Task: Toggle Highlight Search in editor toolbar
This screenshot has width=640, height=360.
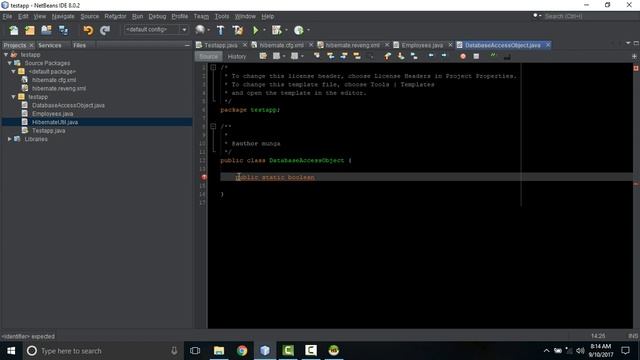Action: pos(357,56)
